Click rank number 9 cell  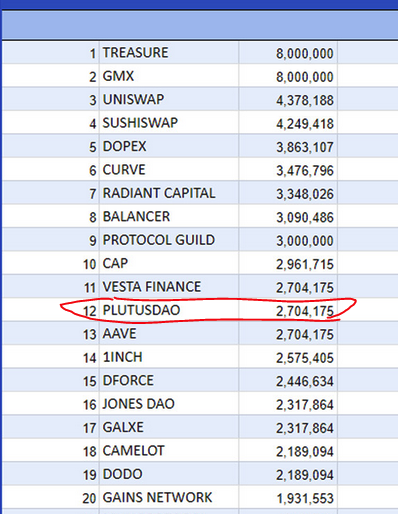(51, 239)
